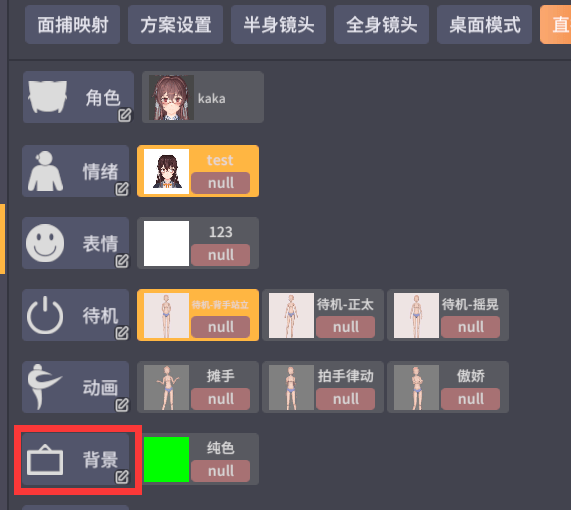The image size is (571, 510).
Task: Click the edit icon on 背景 category
Action: pos(122,477)
